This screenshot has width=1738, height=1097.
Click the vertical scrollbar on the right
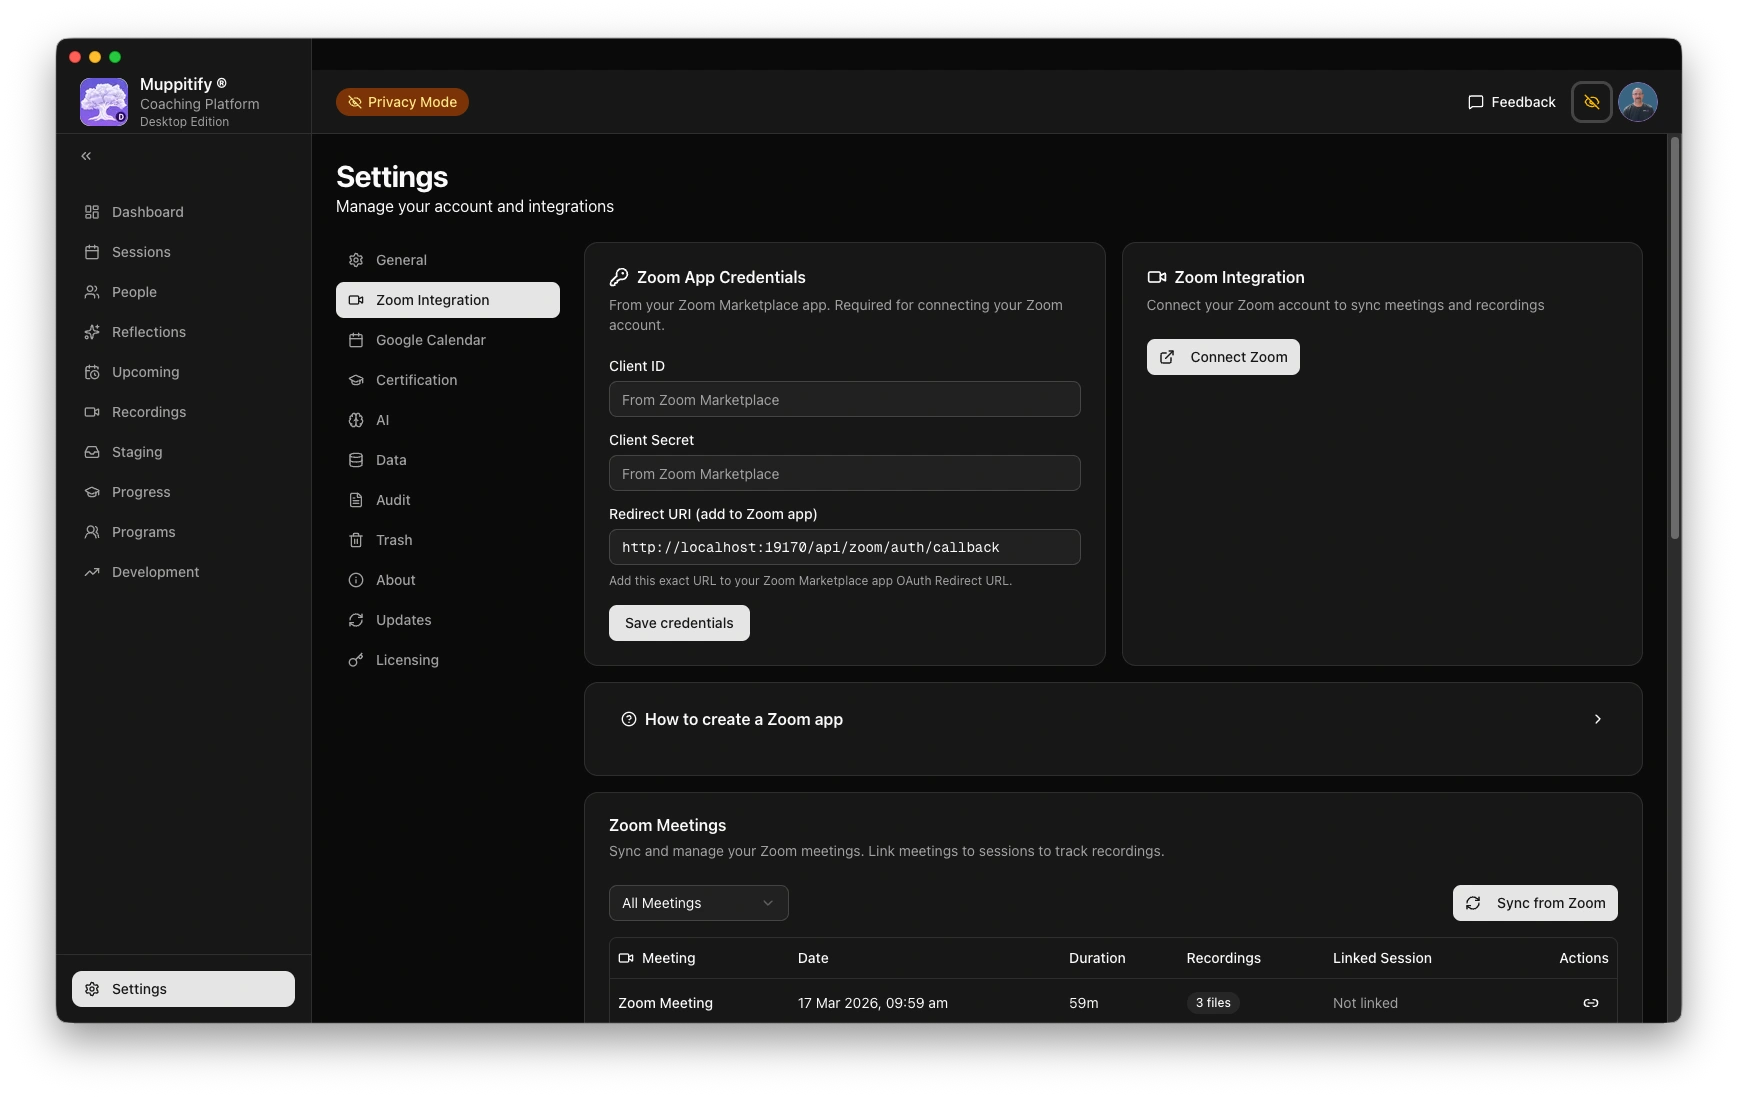click(1674, 340)
